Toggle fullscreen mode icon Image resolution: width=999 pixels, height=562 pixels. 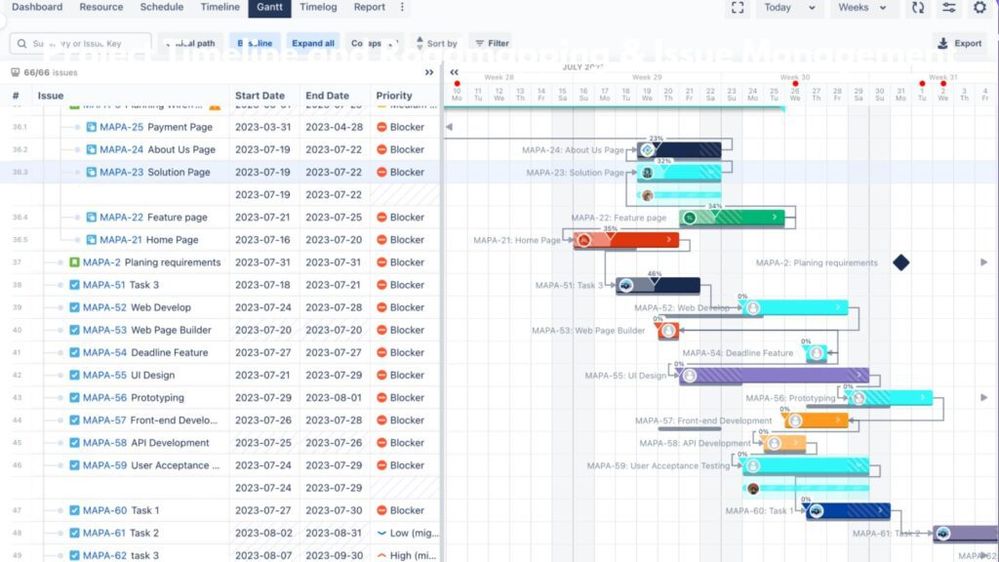click(x=738, y=8)
